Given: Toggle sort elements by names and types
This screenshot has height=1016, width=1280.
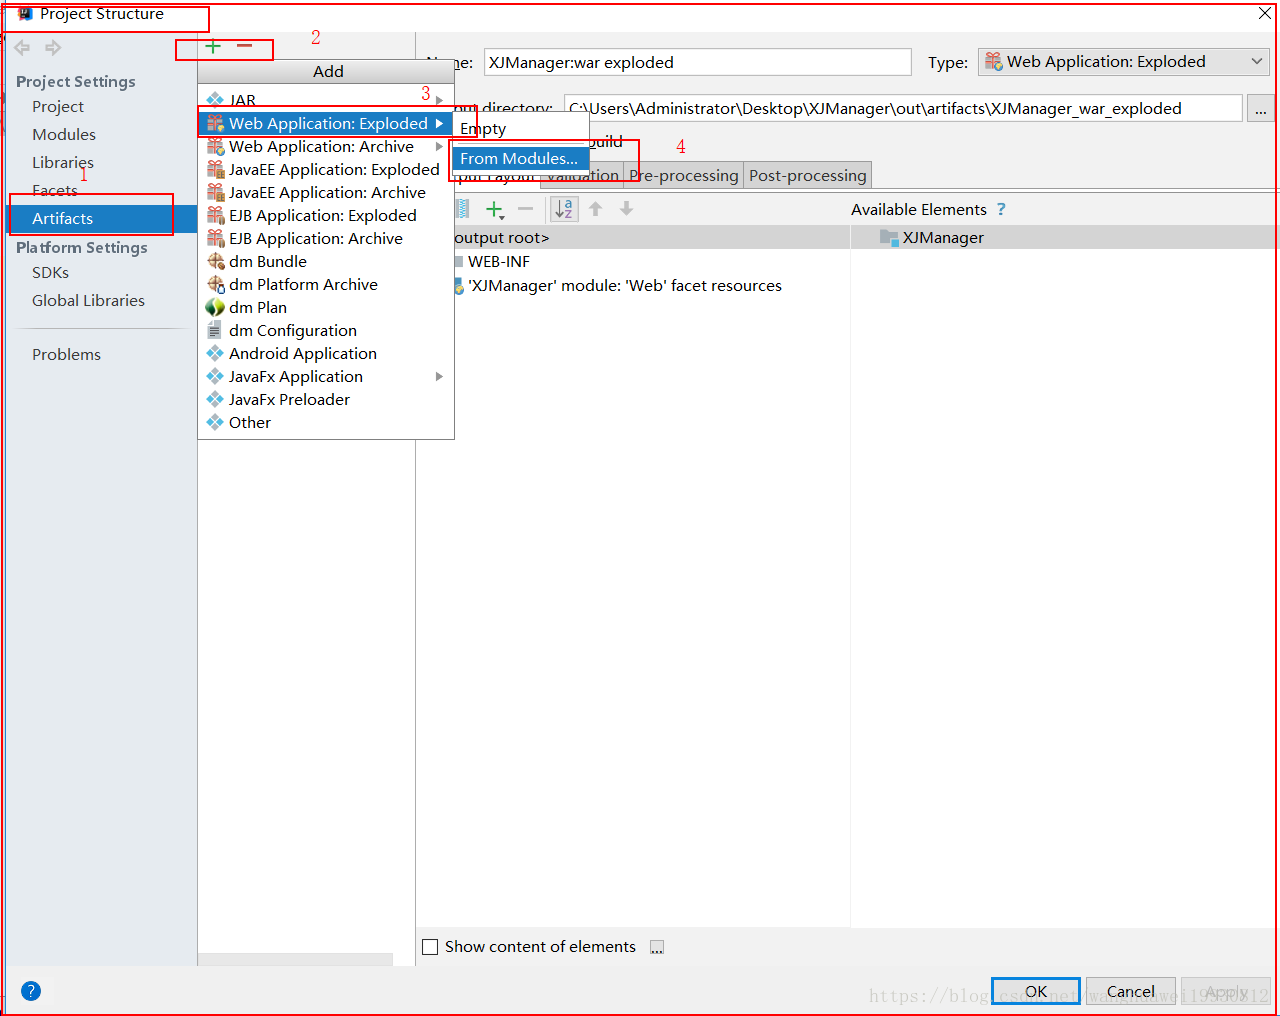Looking at the screenshot, I should coord(564,209).
